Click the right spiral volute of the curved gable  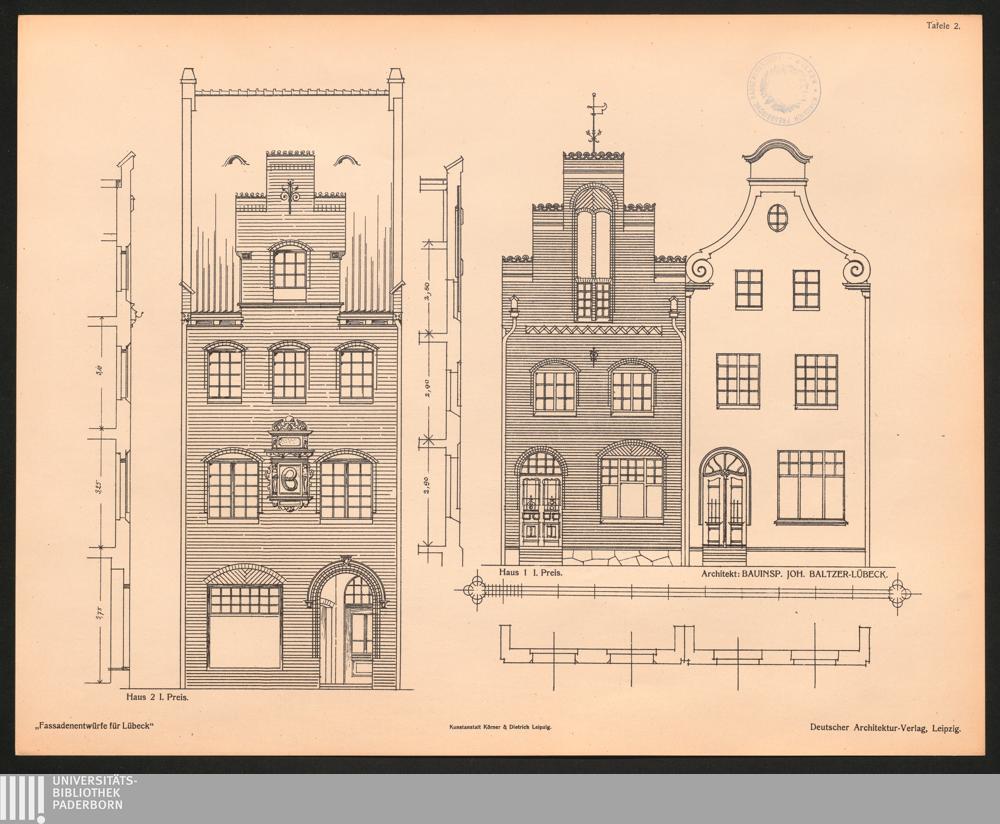[856, 268]
